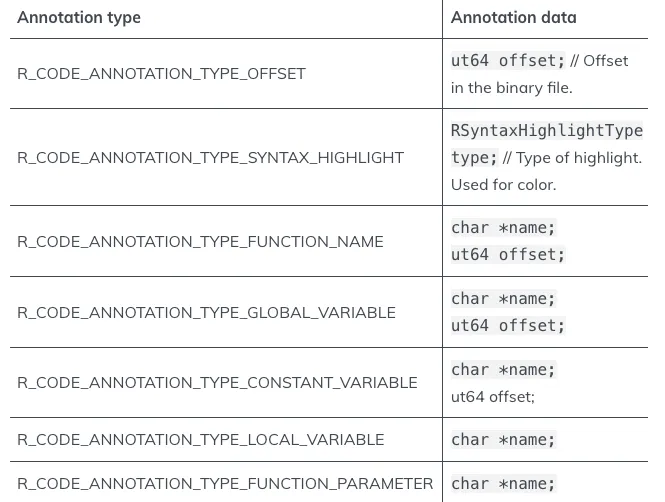The height and width of the screenshot is (502, 665).
Task: Select the R_CODE_ANNOTATION_TYPE_SYNTAX_HIGHLIGHT text
Action: point(210,158)
